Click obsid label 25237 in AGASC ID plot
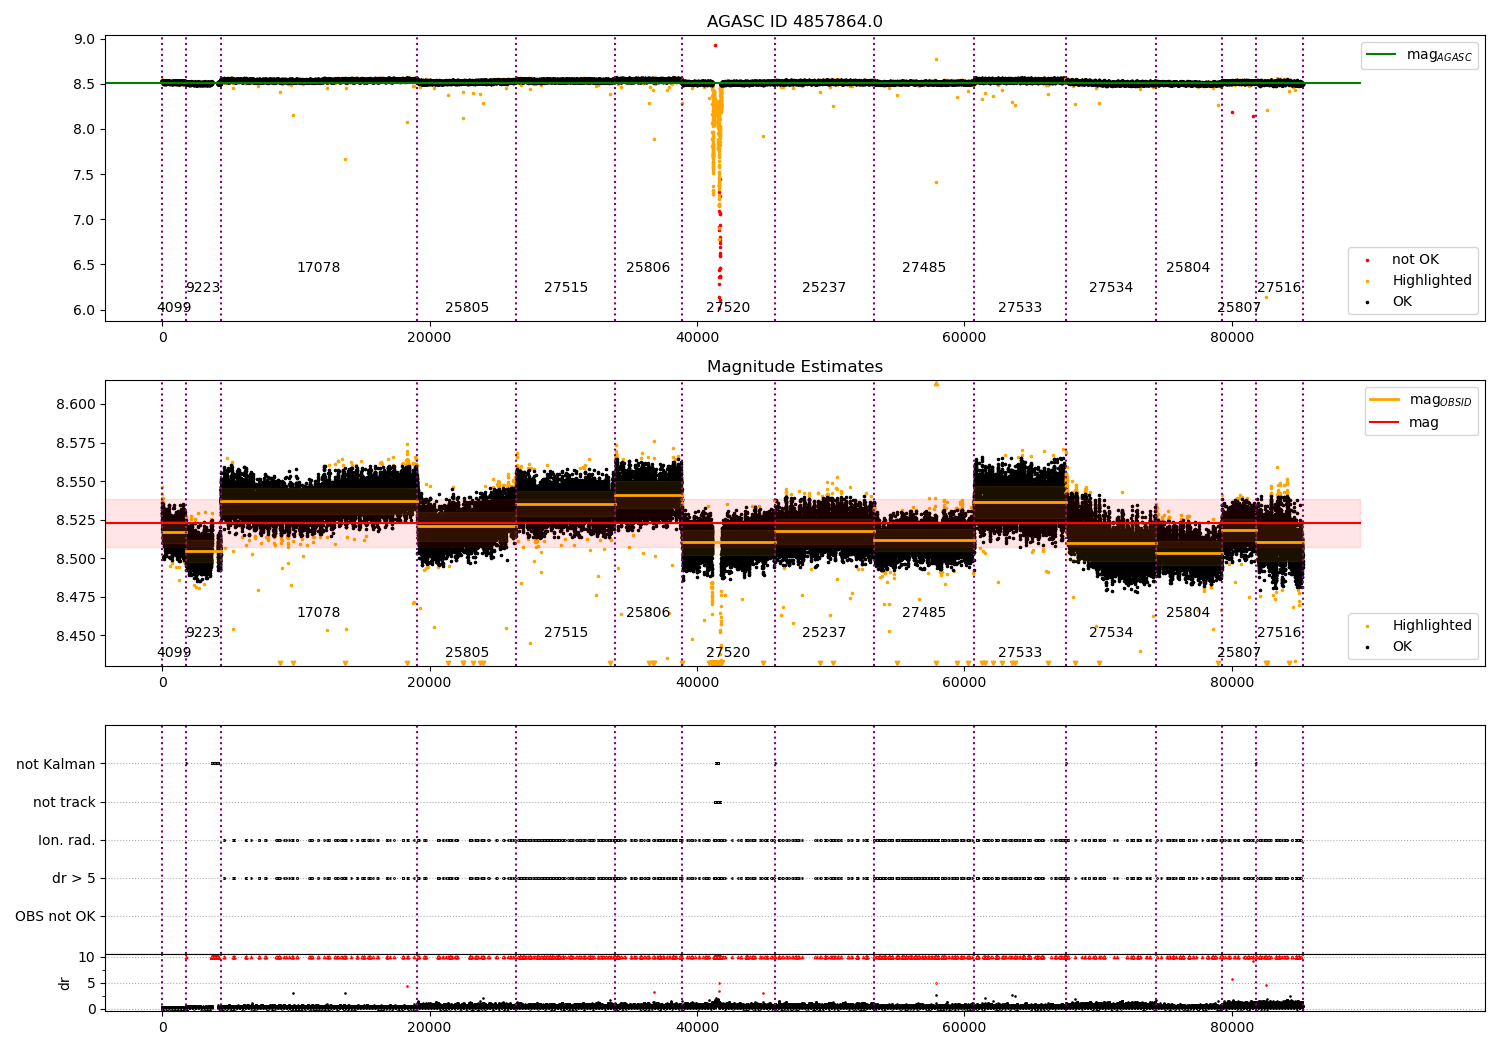The width and height of the screenshot is (1500, 1050). click(824, 287)
